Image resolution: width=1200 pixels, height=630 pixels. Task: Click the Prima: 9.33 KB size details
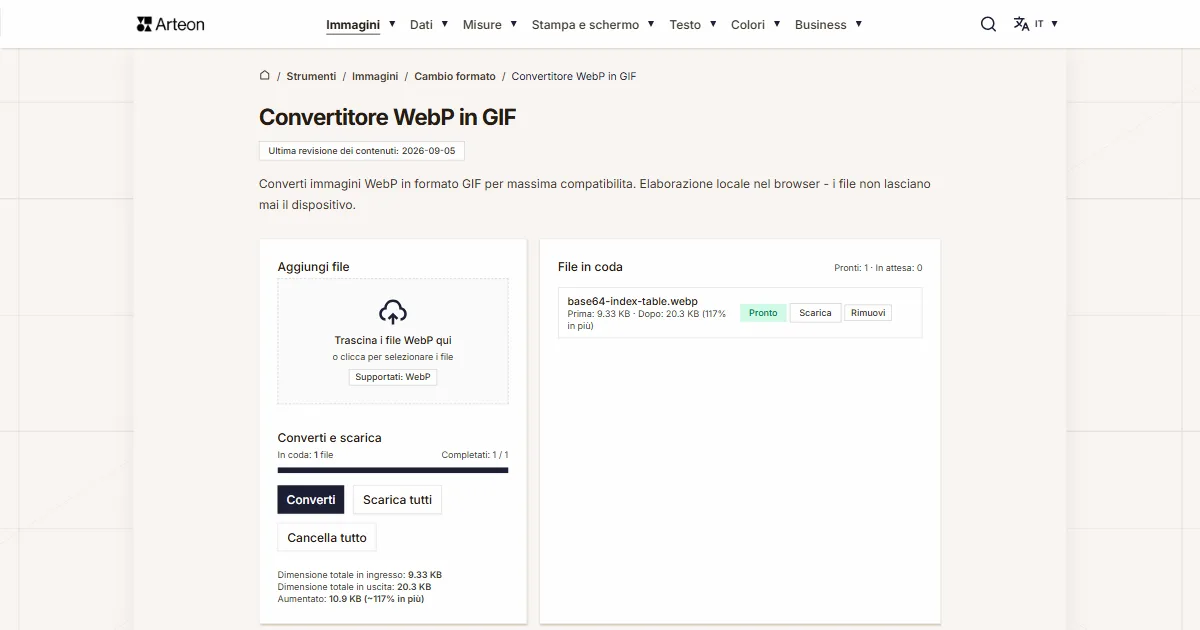click(647, 319)
